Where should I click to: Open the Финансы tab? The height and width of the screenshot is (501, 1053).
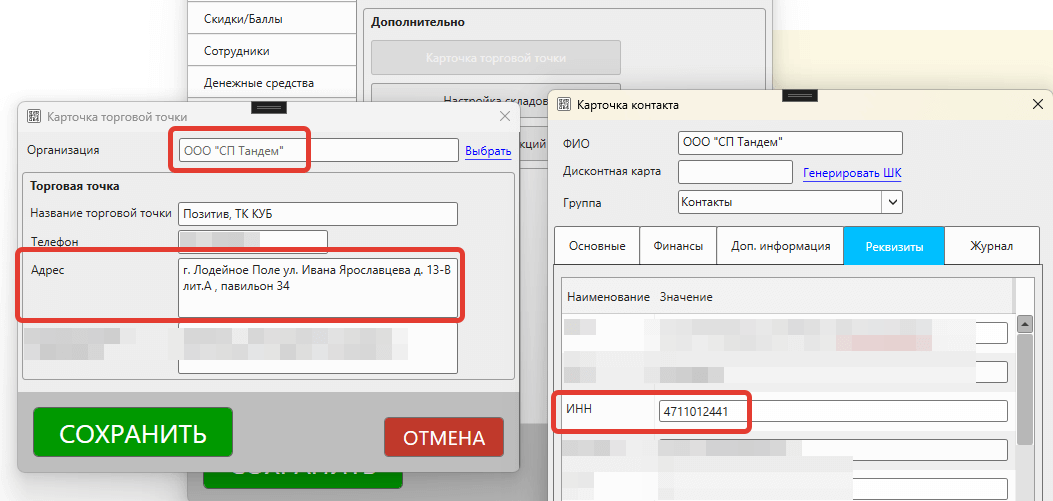click(678, 246)
